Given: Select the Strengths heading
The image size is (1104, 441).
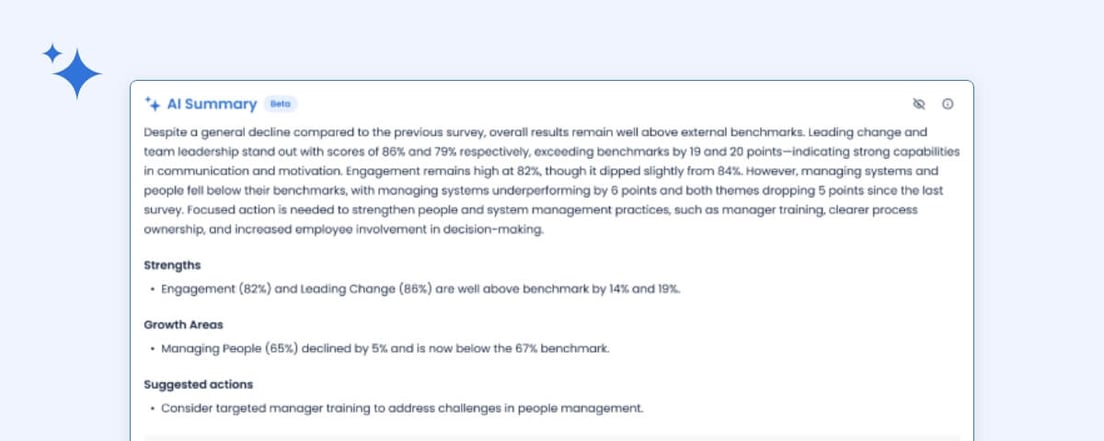Looking at the screenshot, I should tap(172, 265).
